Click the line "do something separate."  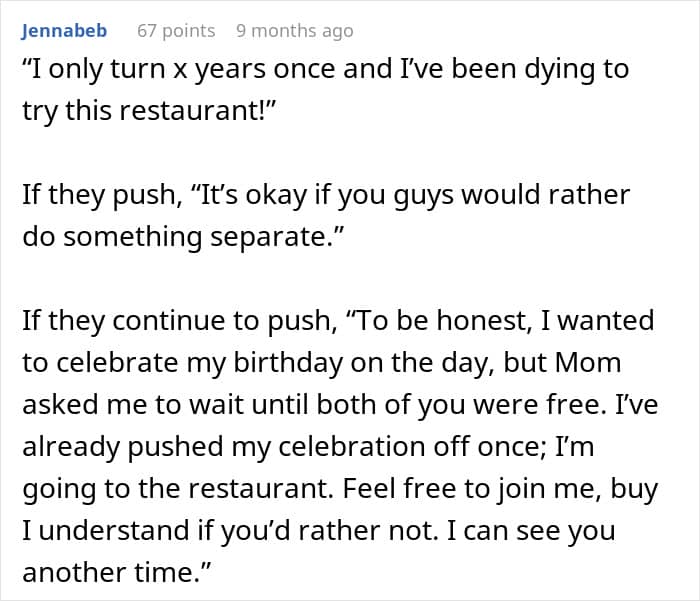pyautogui.click(x=183, y=237)
